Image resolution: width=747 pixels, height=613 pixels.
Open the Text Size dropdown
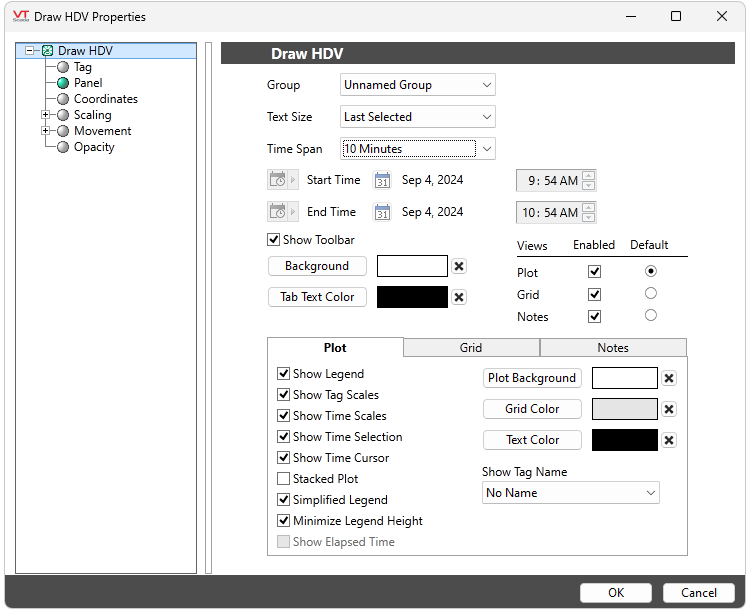418,117
